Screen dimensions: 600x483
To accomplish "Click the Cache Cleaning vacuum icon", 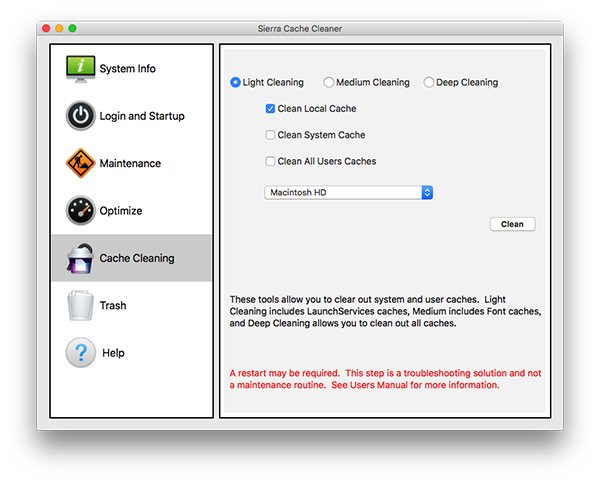I will 80,258.
